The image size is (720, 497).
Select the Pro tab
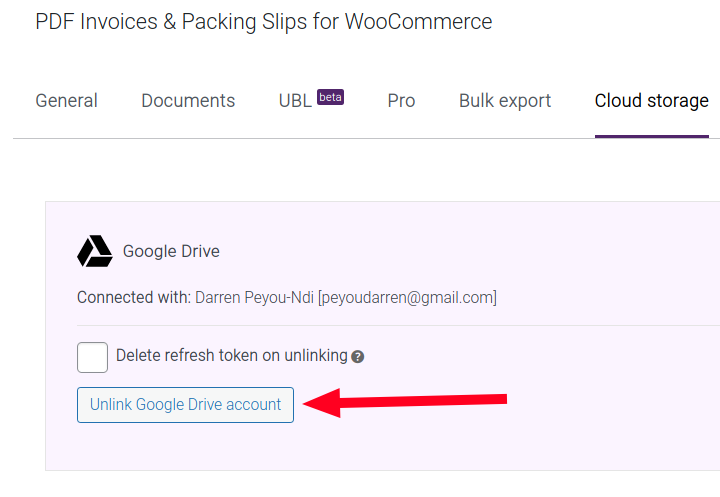pyautogui.click(x=401, y=101)
